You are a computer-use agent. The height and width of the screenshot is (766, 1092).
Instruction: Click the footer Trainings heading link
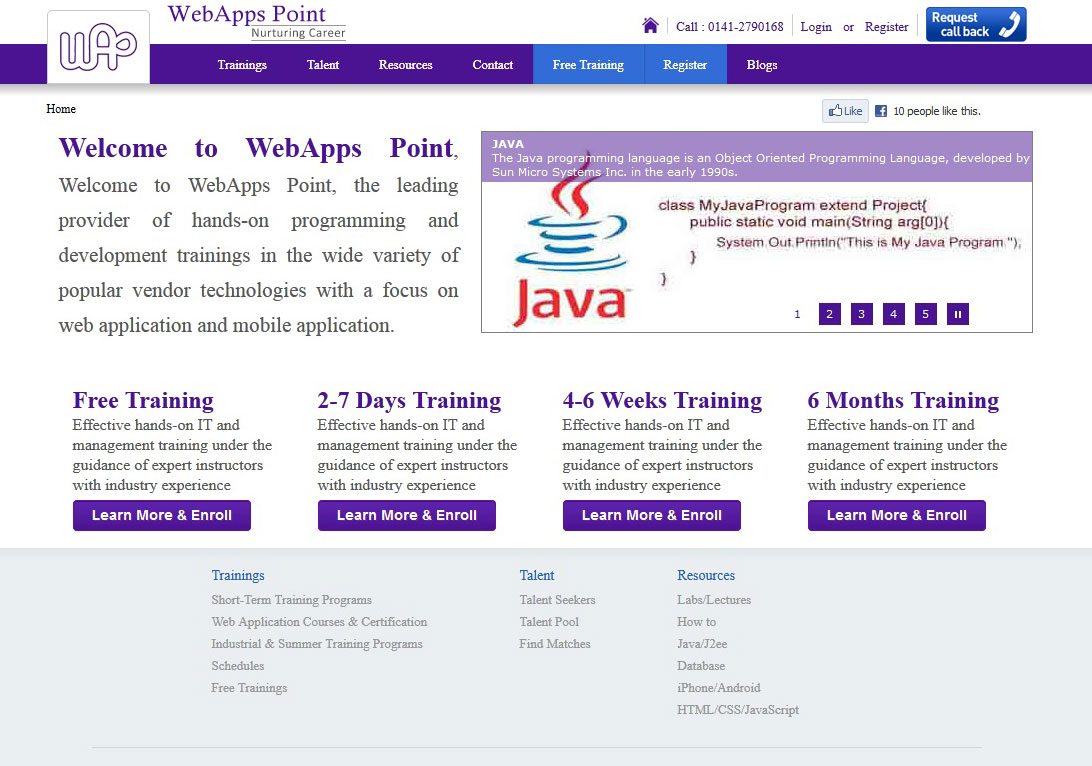coord(238,575)
